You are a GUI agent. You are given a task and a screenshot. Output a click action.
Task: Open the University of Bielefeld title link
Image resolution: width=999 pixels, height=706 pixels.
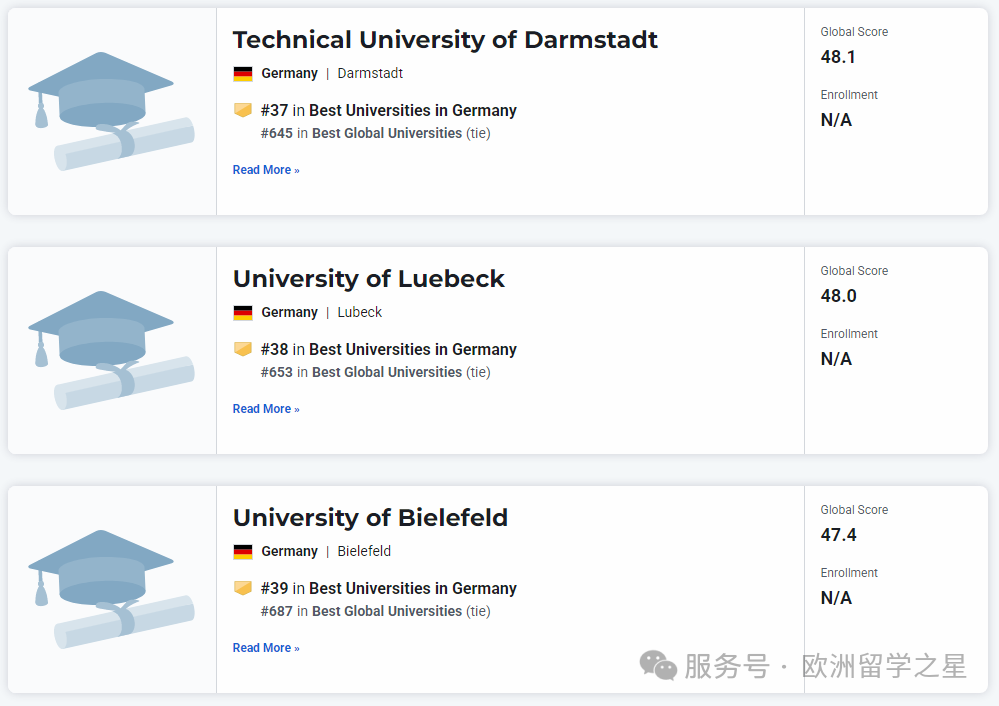click(370, 518)
